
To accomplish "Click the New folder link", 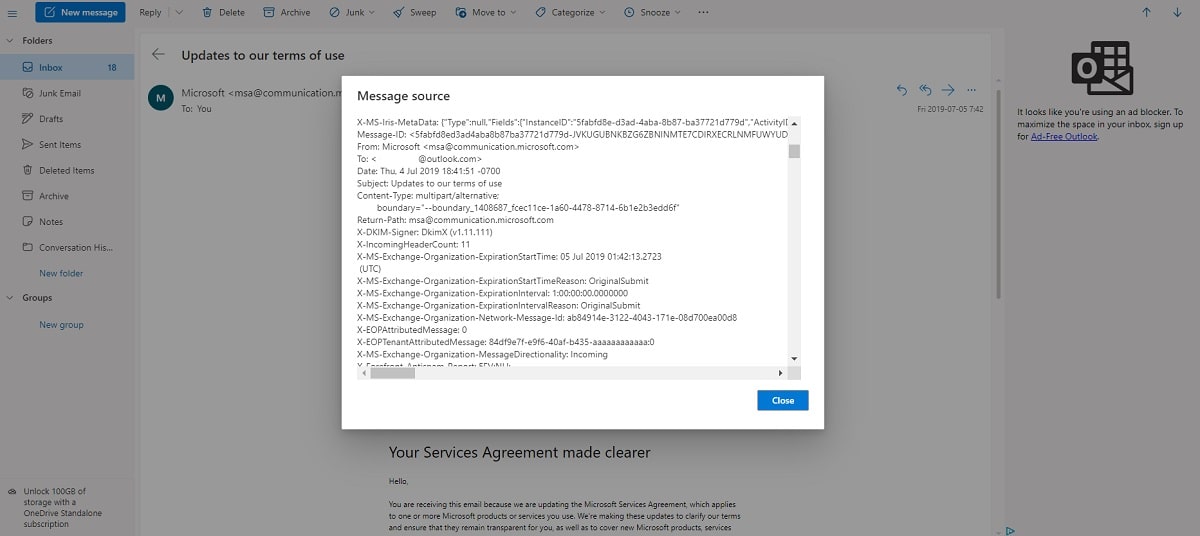I will coord(61,273).
